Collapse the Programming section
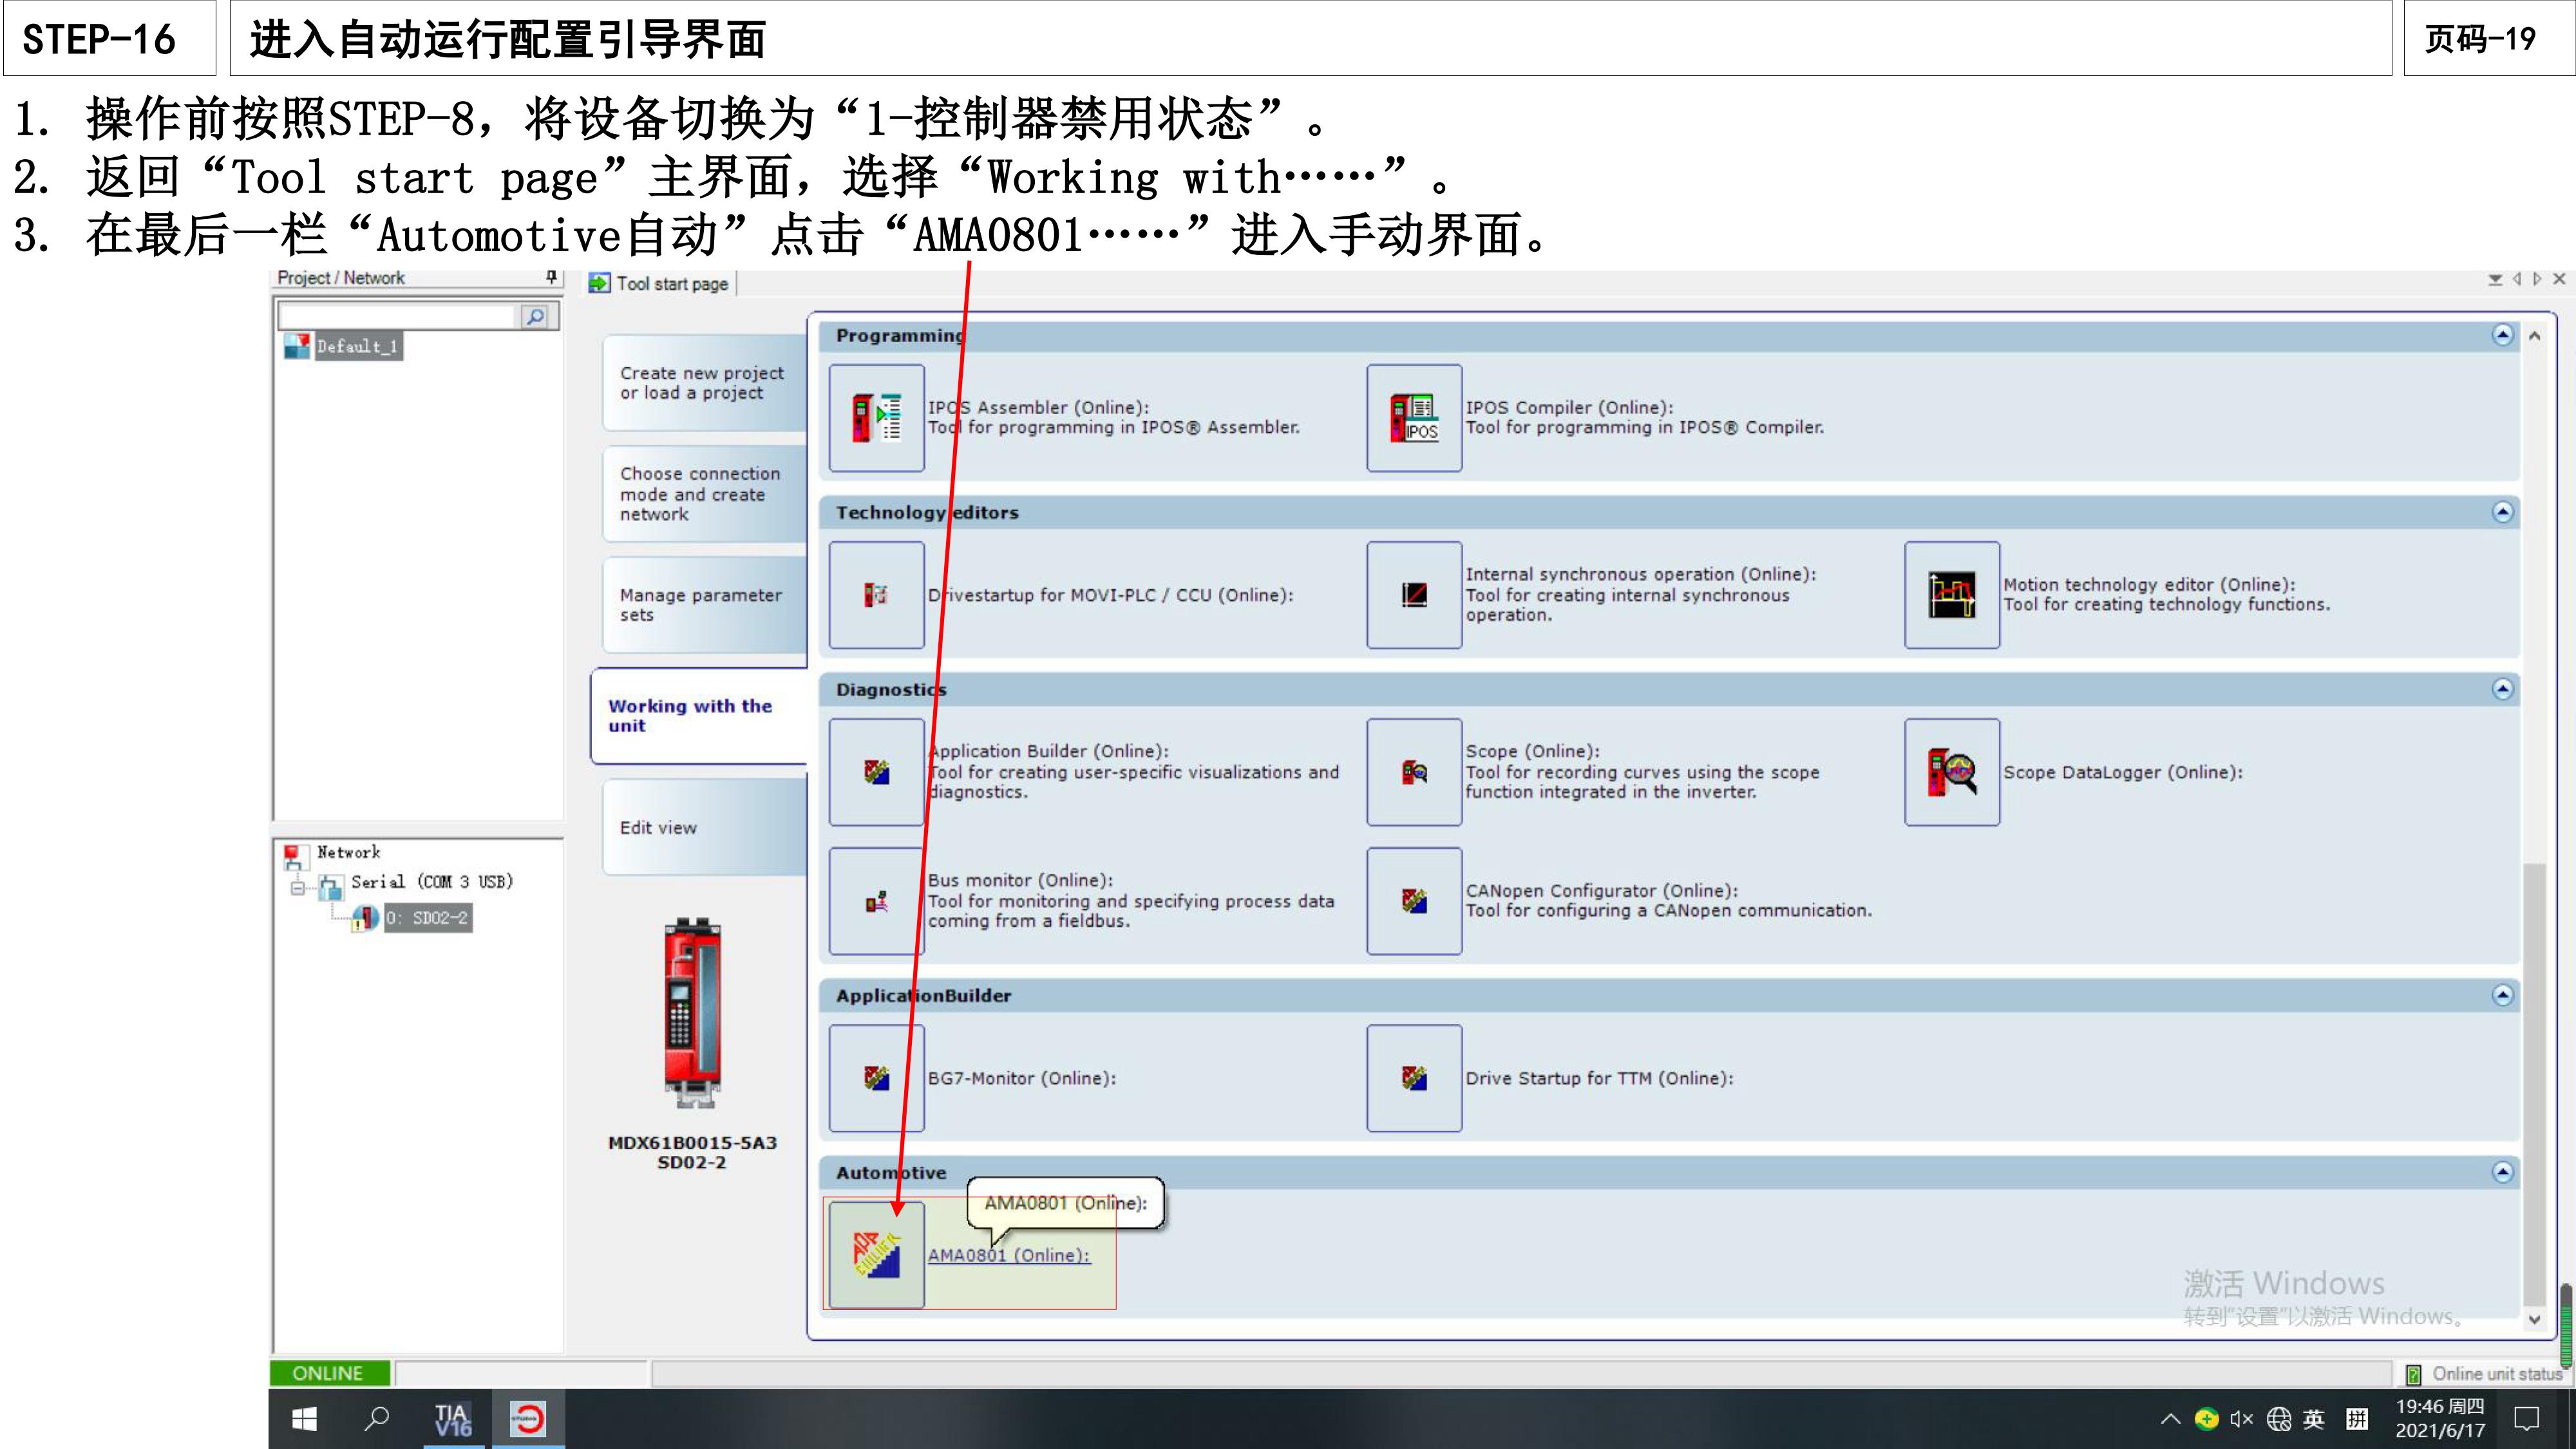2576x1449 pixels. [2503, 336]
